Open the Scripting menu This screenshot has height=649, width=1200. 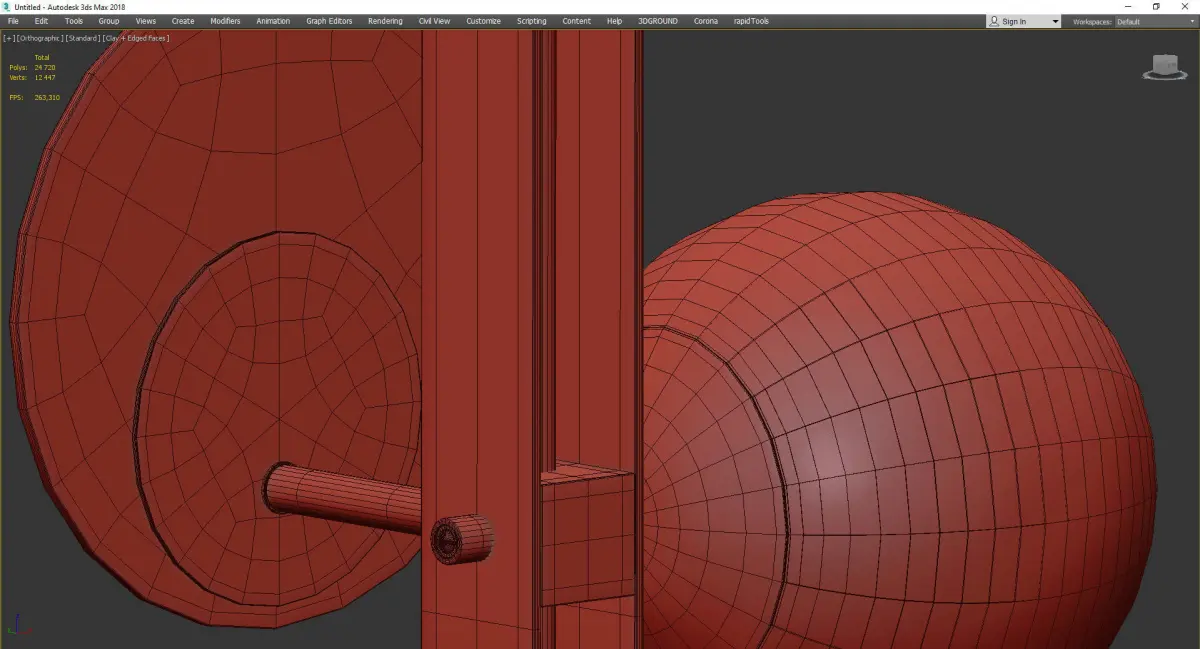(x=532, y=21)
